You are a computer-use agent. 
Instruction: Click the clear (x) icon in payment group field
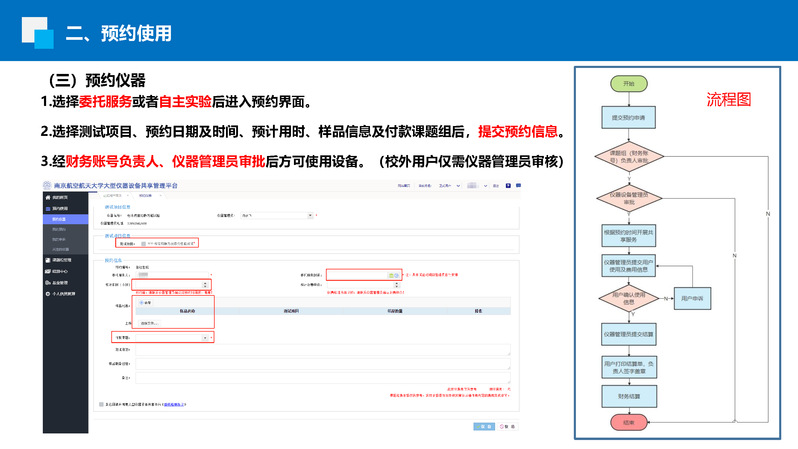tap(205, 338)
